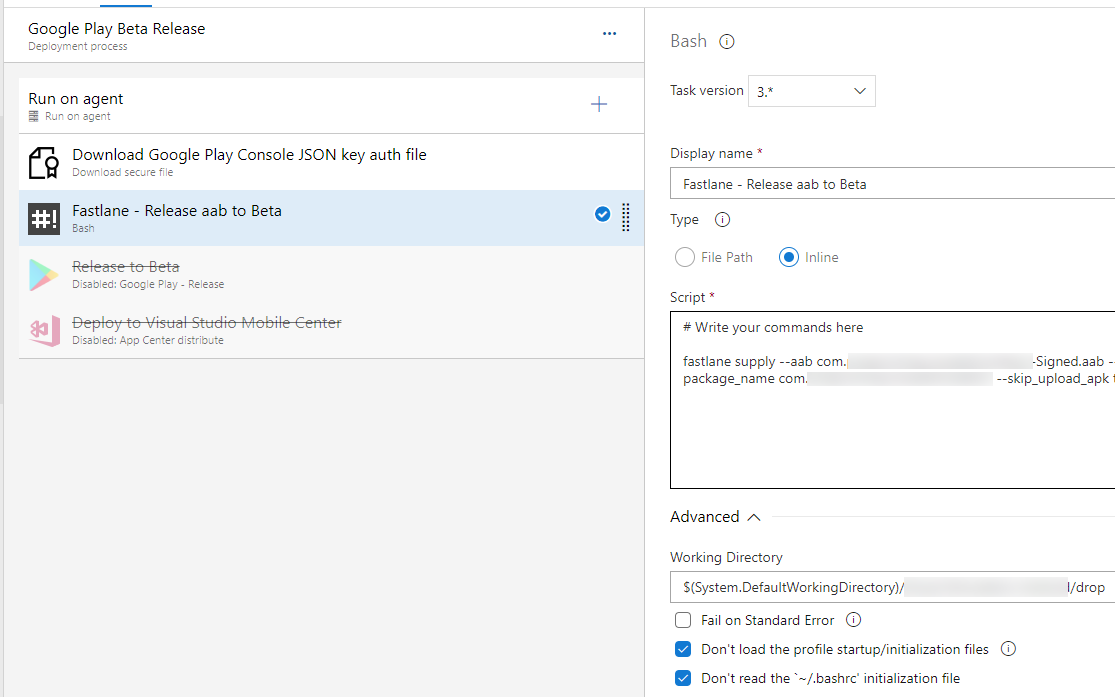Select the File Path radio button
Image resolution: width=1115 pixels, height=697 pixels.
[685, 257]
